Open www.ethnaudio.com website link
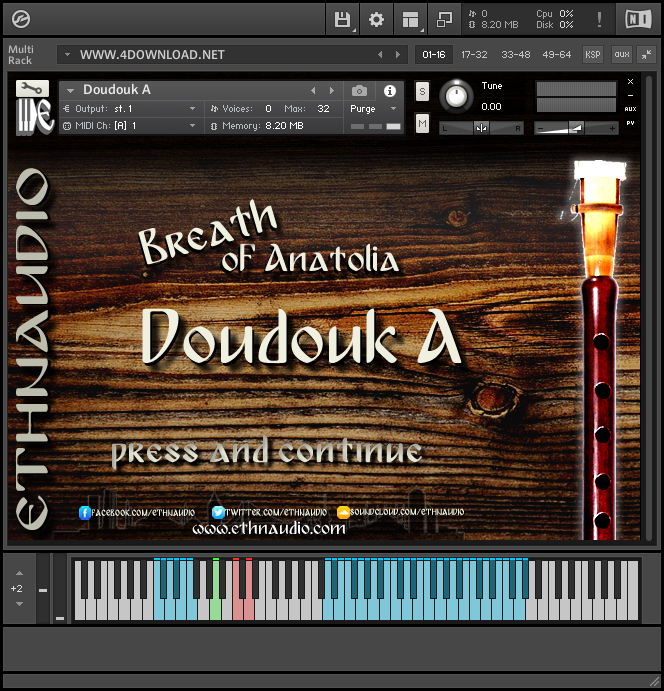 [269, 528]
